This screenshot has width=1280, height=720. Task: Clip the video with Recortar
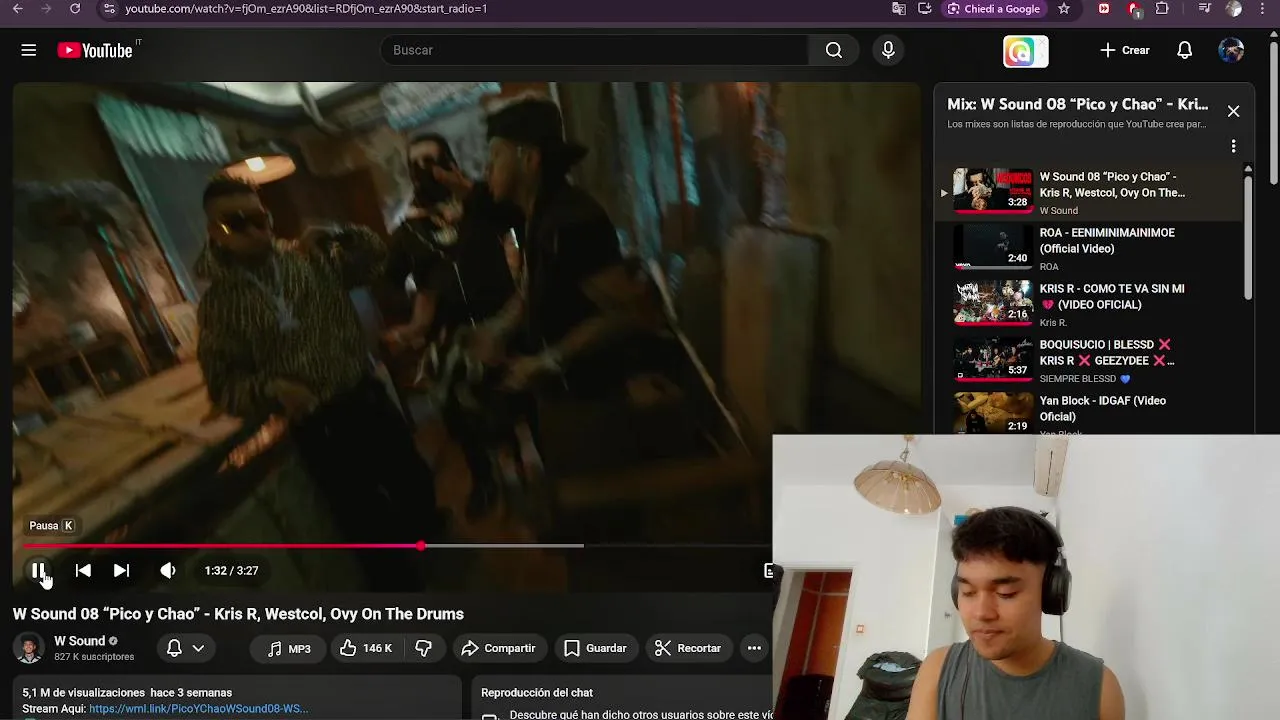[x=687, y=648]
